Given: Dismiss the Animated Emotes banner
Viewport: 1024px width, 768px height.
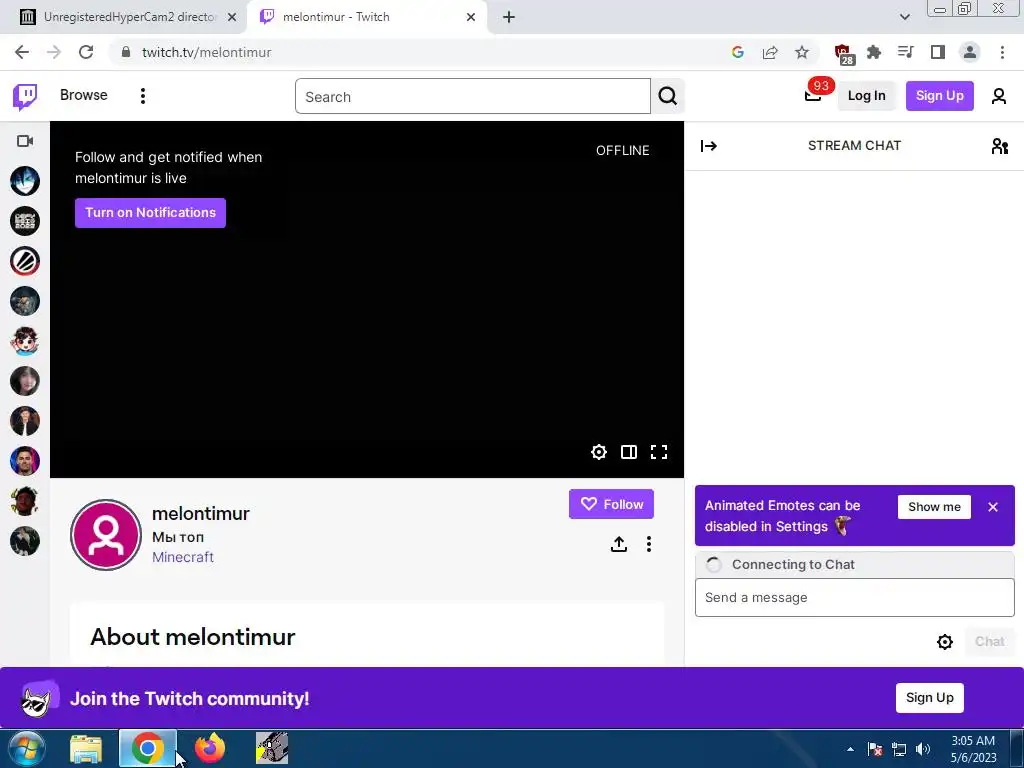Looking at the screenshot, I should click(993, 507).
